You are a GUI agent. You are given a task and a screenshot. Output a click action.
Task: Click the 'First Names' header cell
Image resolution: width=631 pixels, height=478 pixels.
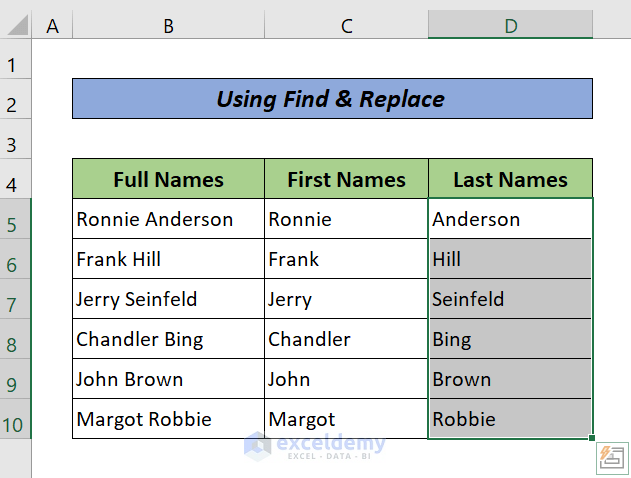[346, 180]
